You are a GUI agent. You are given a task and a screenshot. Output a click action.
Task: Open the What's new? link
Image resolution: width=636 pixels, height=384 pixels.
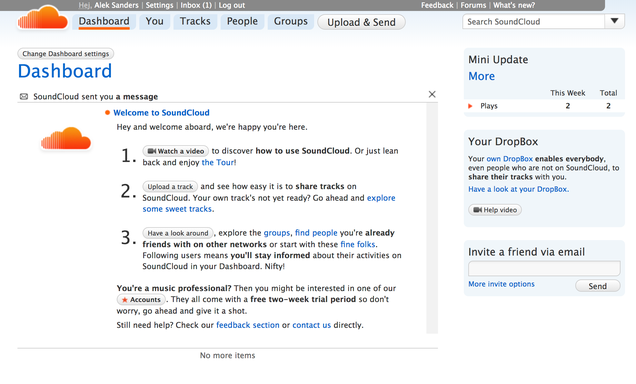tap(514, 5)
